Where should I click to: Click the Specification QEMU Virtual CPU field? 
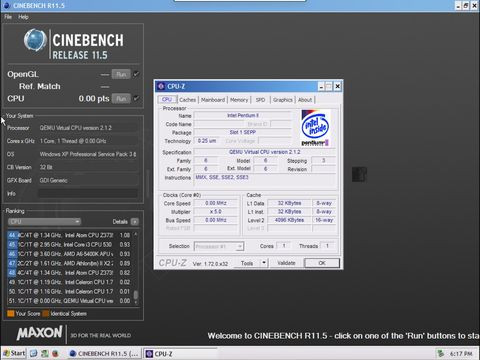(x=265, y=152)
